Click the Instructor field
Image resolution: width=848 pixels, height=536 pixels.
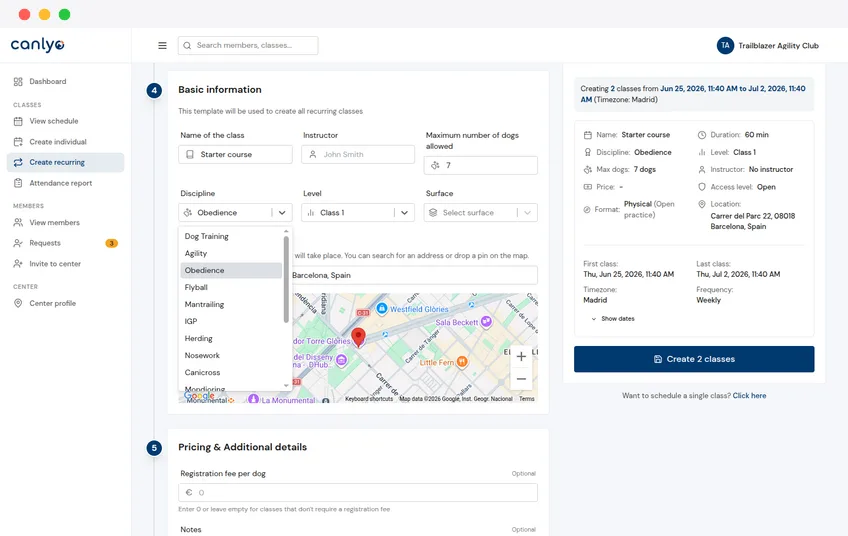tap(358, 155)
